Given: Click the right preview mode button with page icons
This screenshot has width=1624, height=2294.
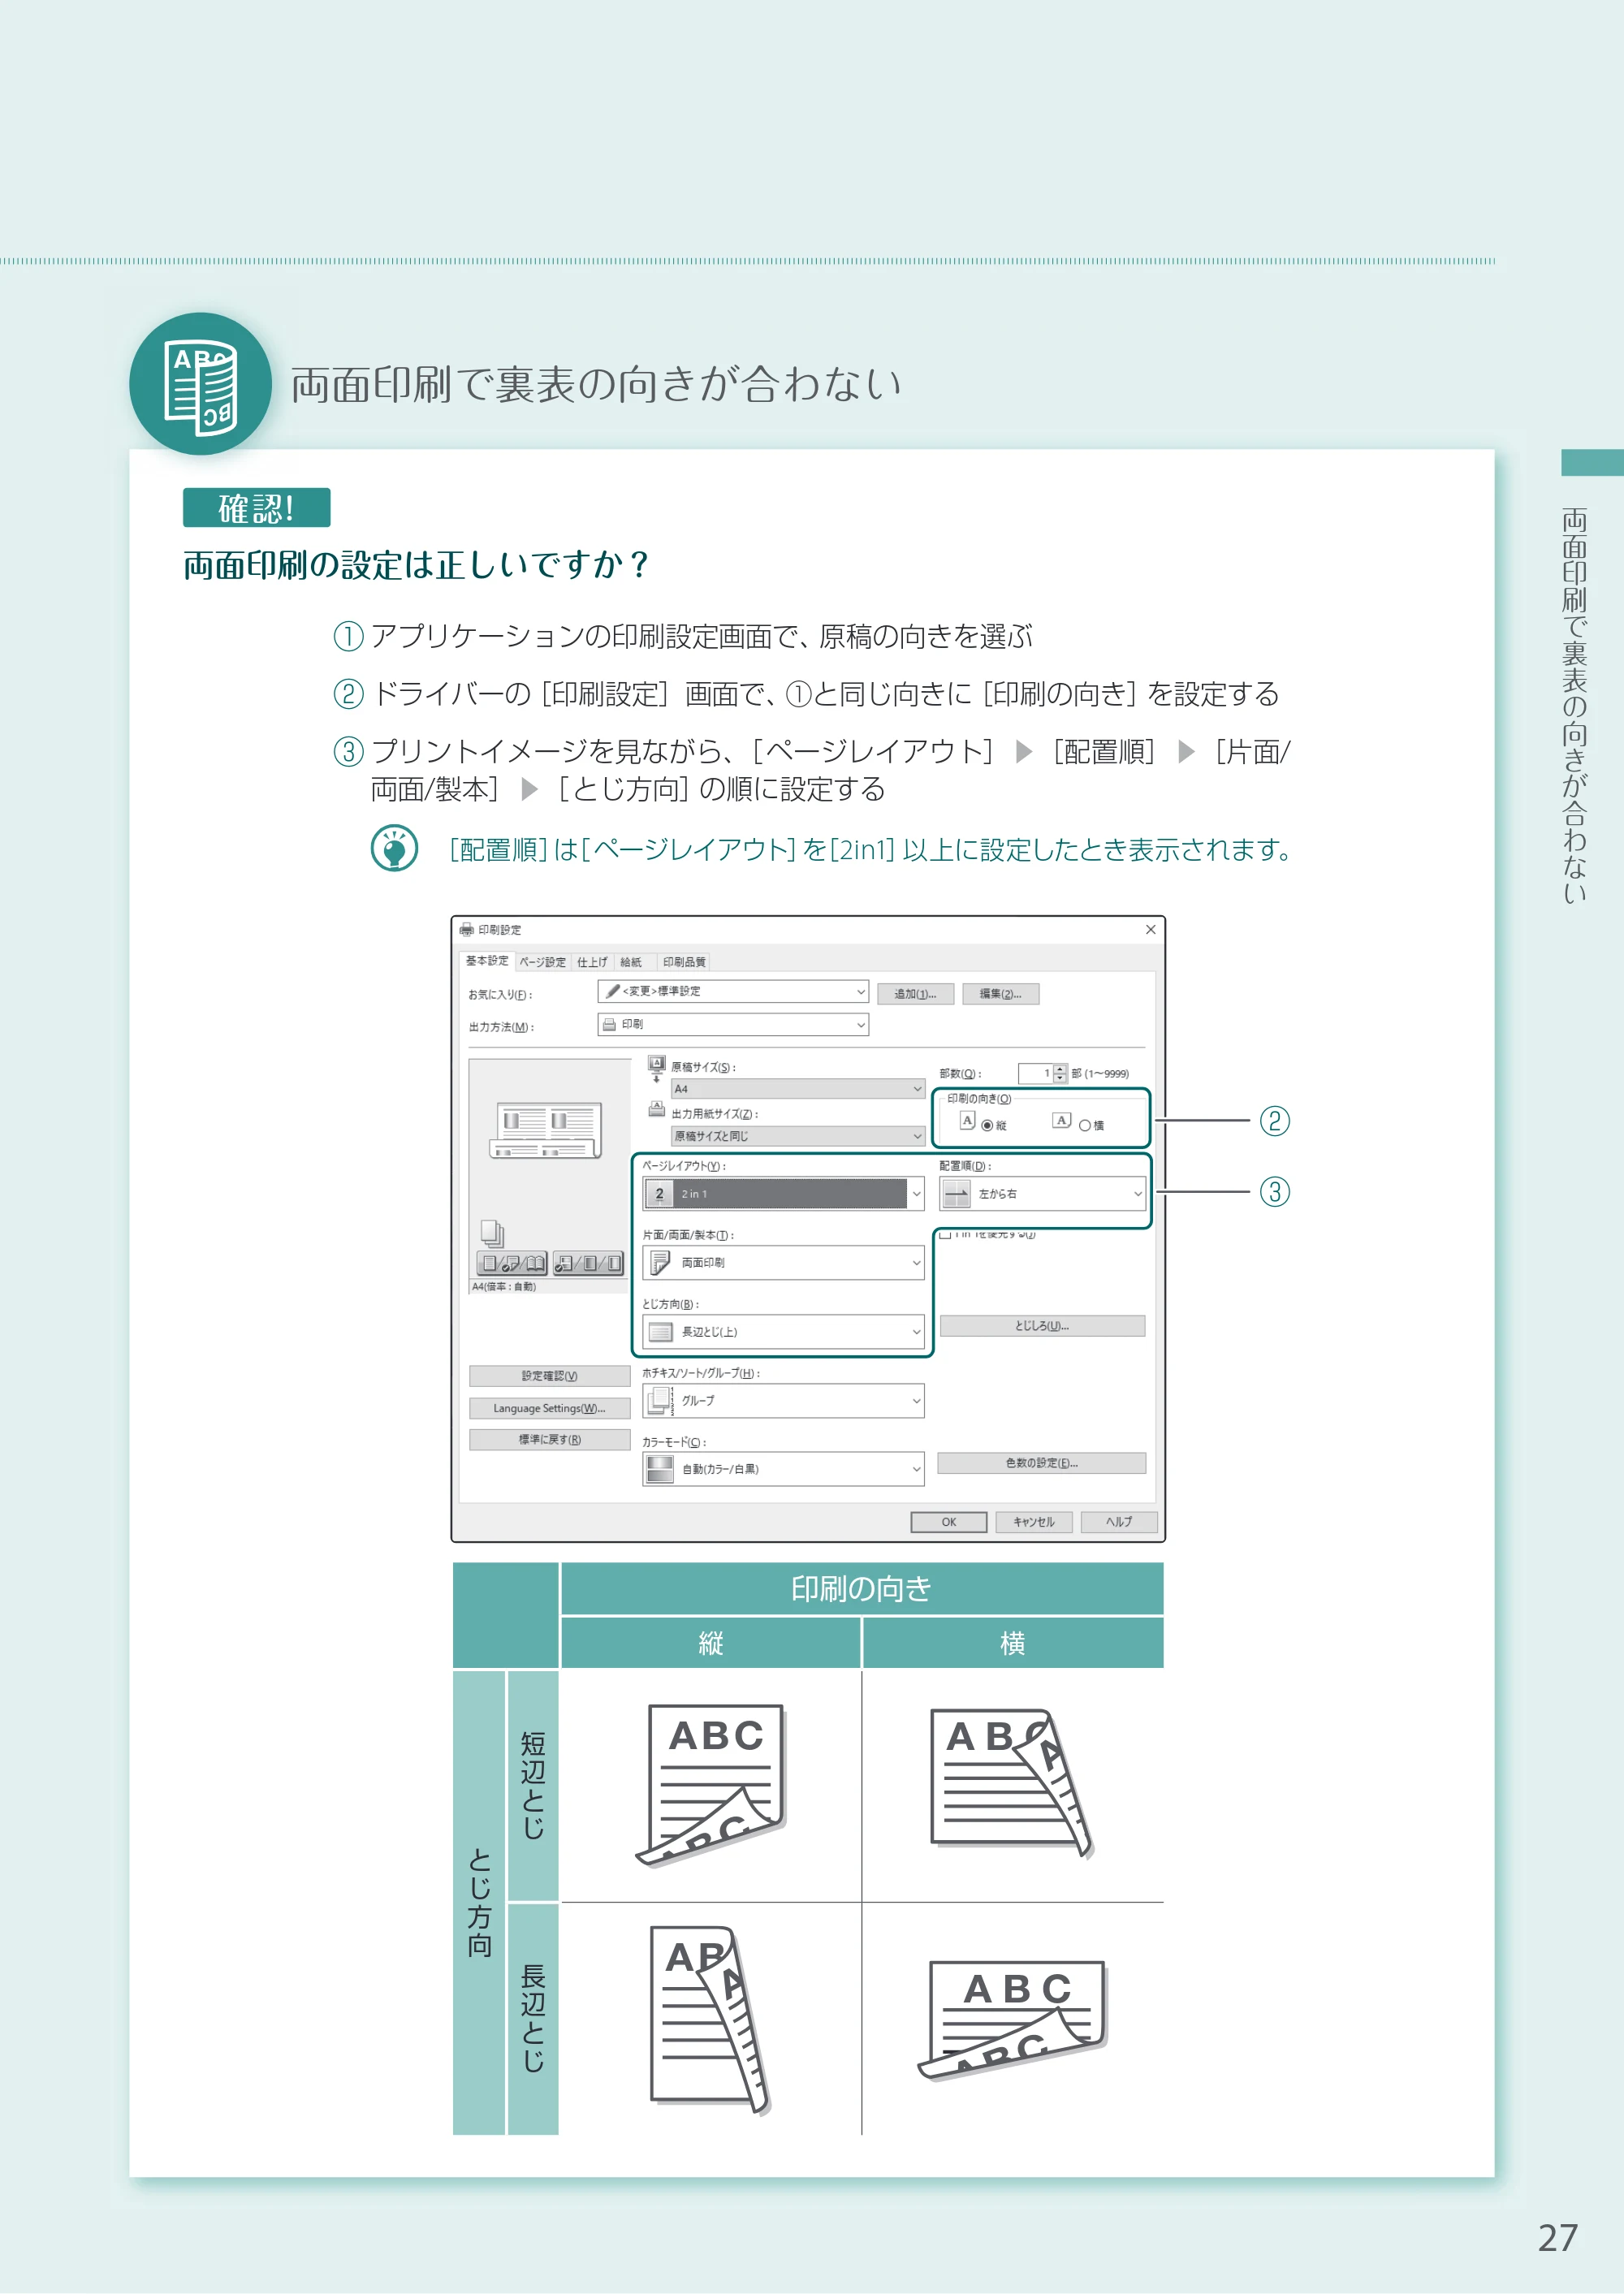Looking at the screenshot, I should click(x=588, y=1263).
